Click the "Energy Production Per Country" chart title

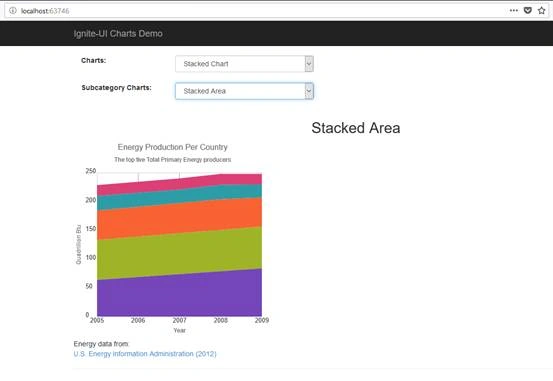[172, 147]
